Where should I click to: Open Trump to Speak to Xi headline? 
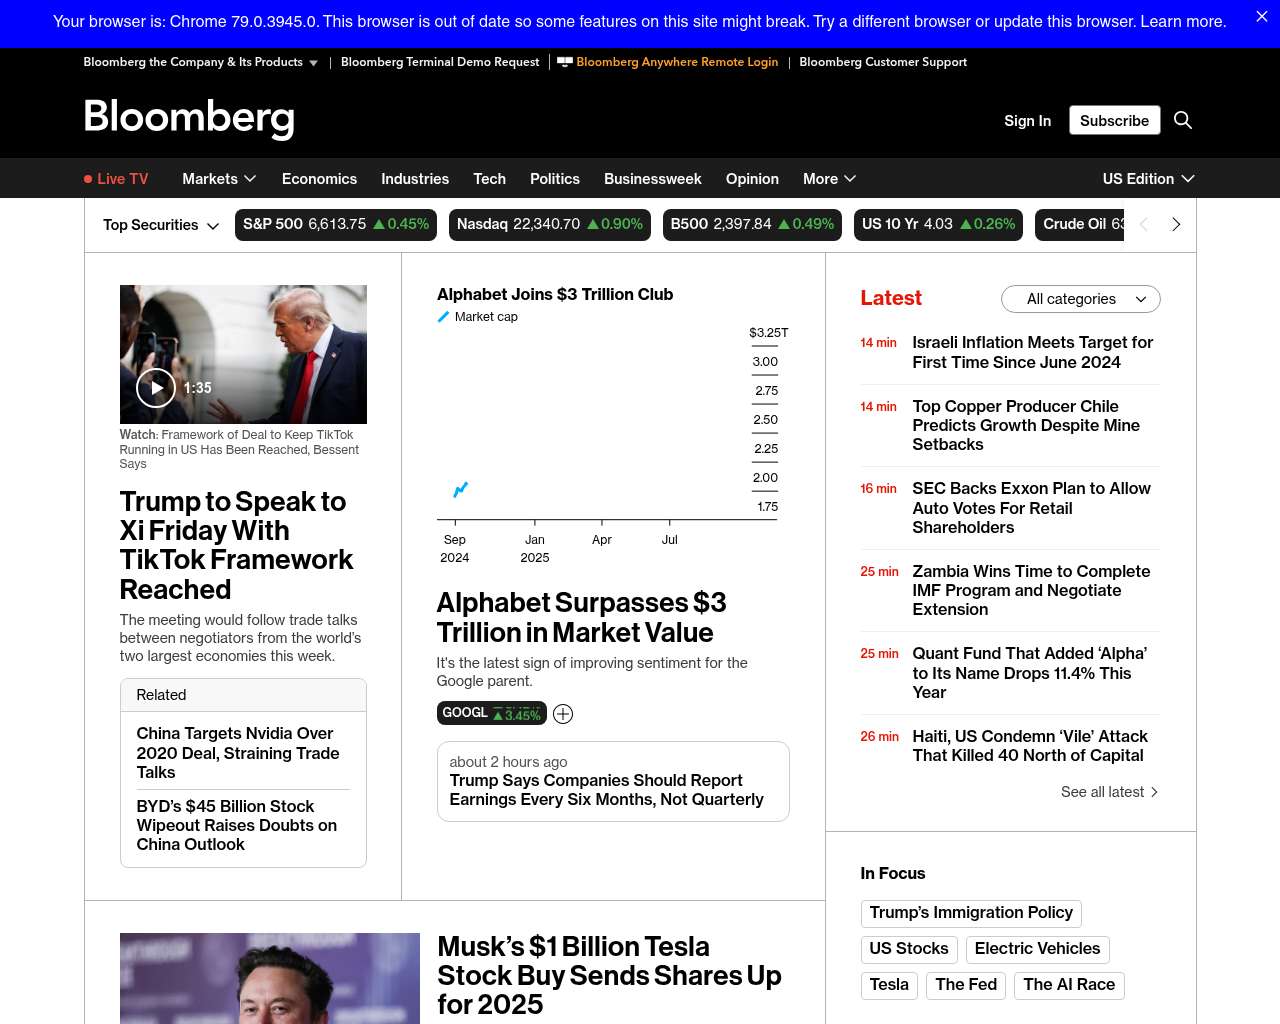coord(236,545)
